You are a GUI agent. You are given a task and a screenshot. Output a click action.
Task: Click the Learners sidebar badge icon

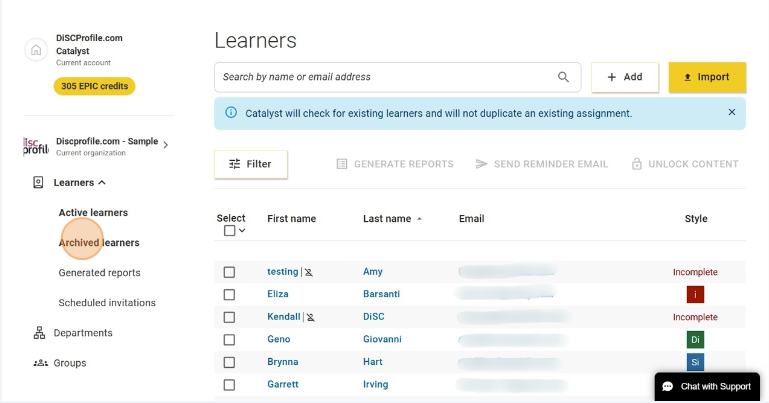(x=38, y=182)
